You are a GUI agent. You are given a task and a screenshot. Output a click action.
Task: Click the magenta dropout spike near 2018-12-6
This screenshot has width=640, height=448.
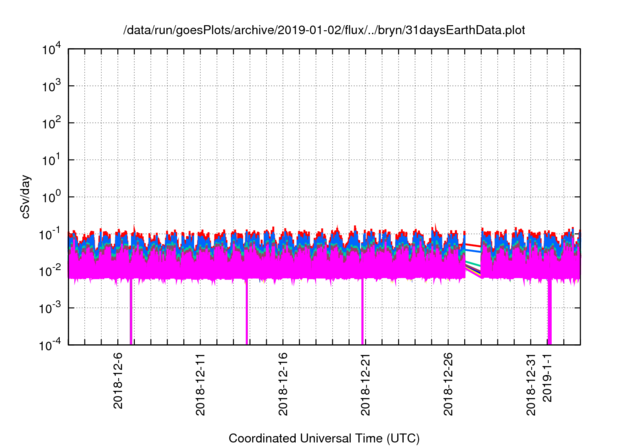coord(131,312)
